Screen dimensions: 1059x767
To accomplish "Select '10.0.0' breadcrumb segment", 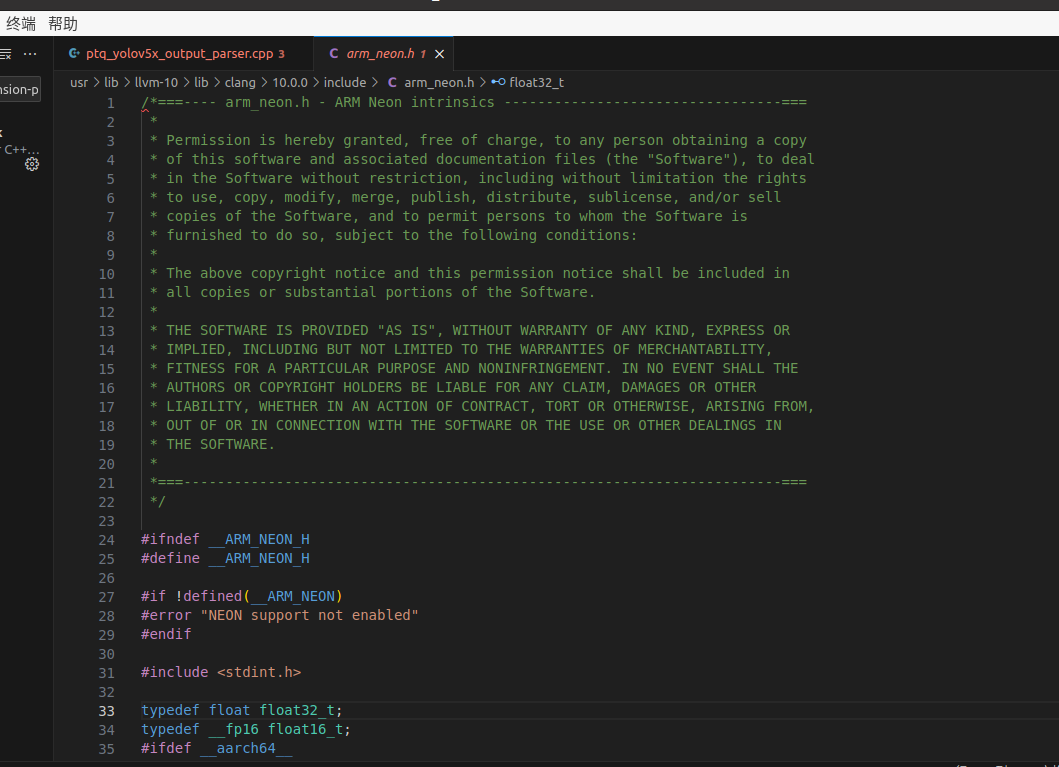I will tap(290, 82).
